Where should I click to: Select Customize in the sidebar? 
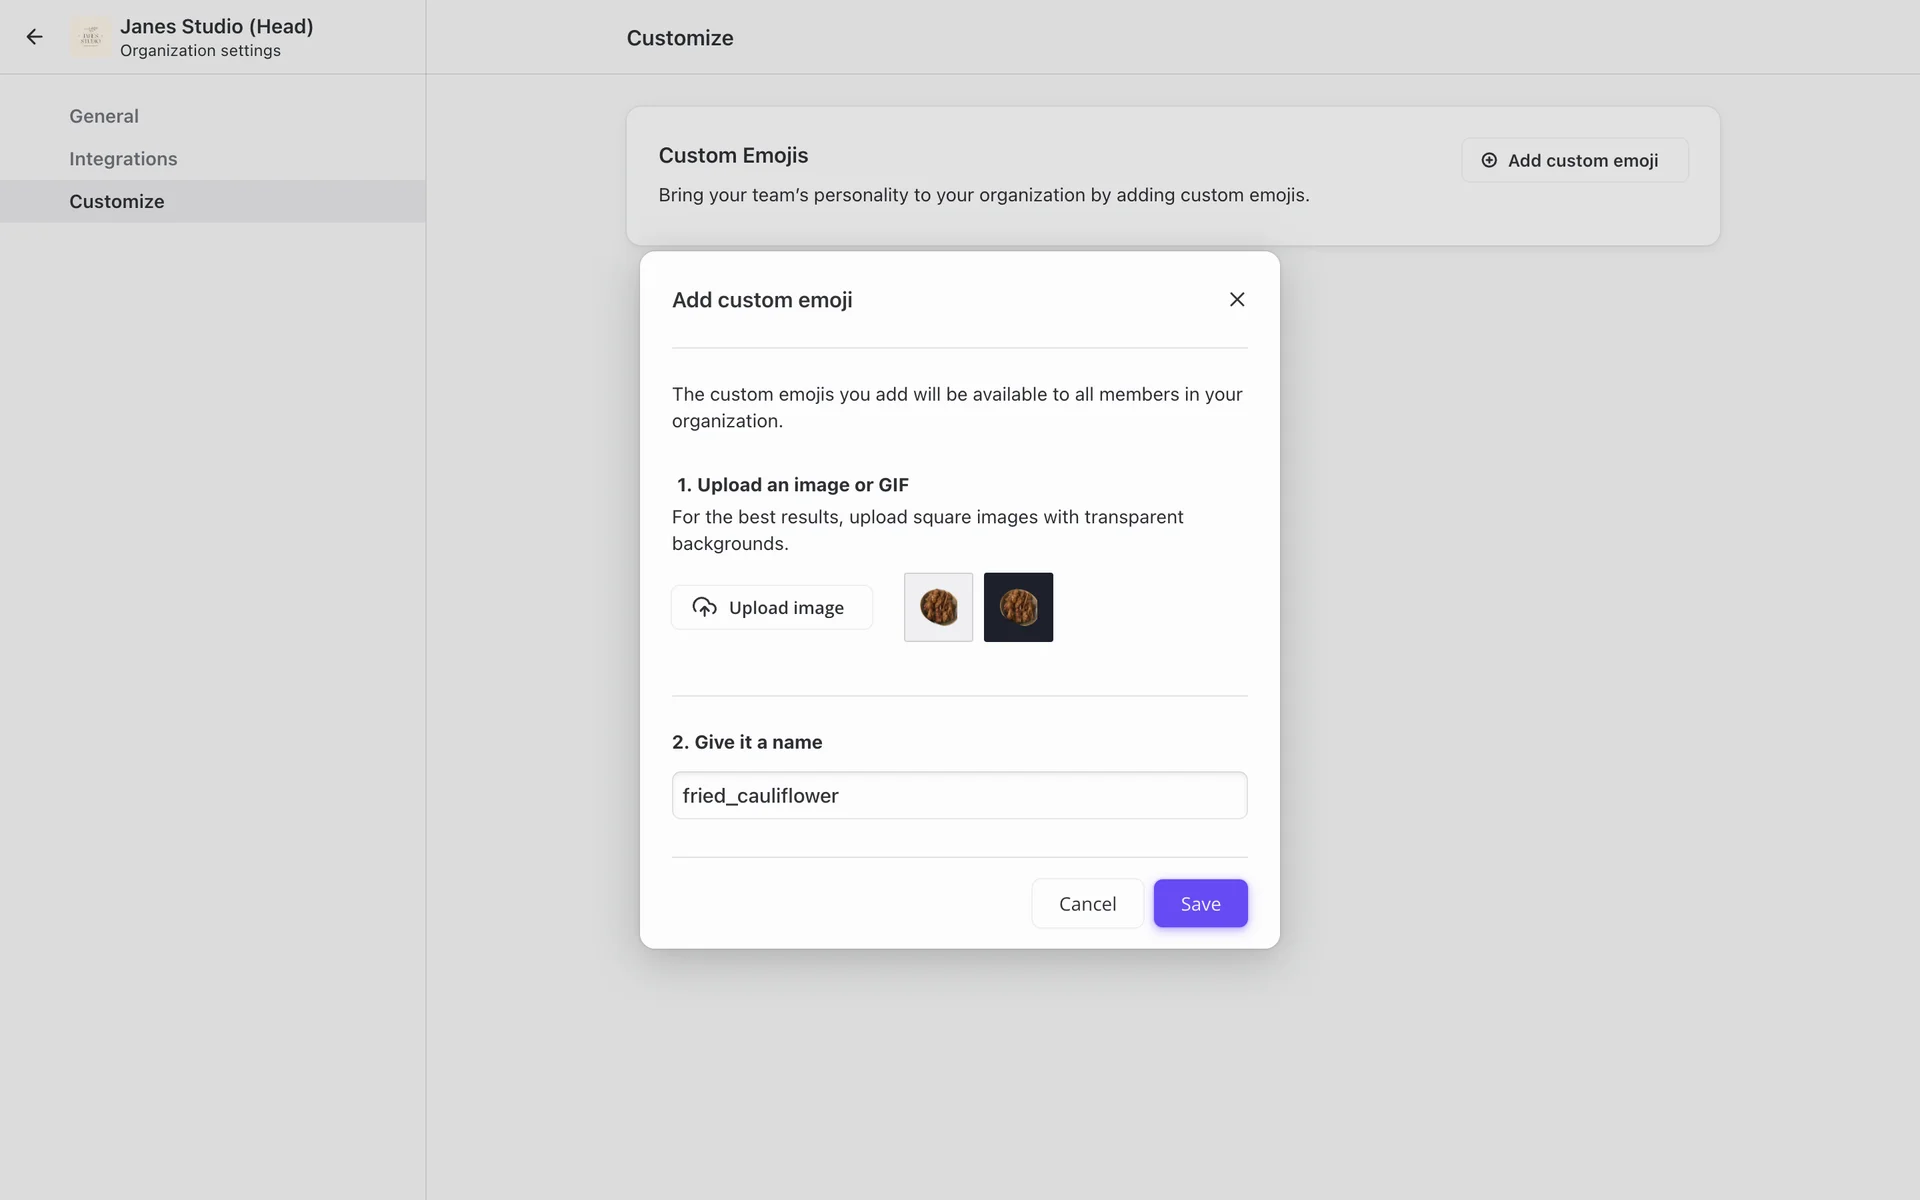pyautogui.click(x=117, y=201)
